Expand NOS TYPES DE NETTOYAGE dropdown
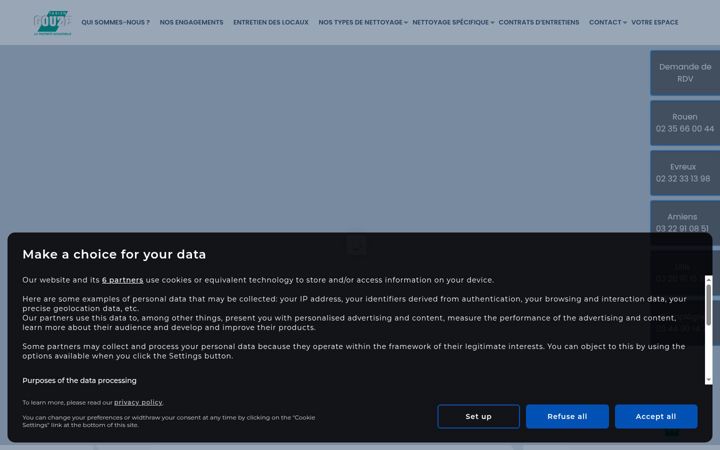This screenshot has height=450, width=720. [x=363, y=22]
